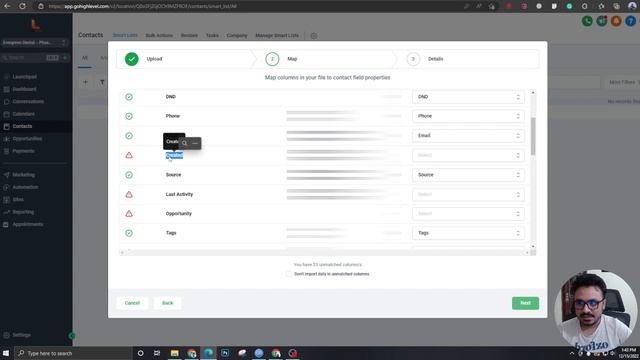Click the blue help question icon
640x360 pixels.
[x=630, y=21]
